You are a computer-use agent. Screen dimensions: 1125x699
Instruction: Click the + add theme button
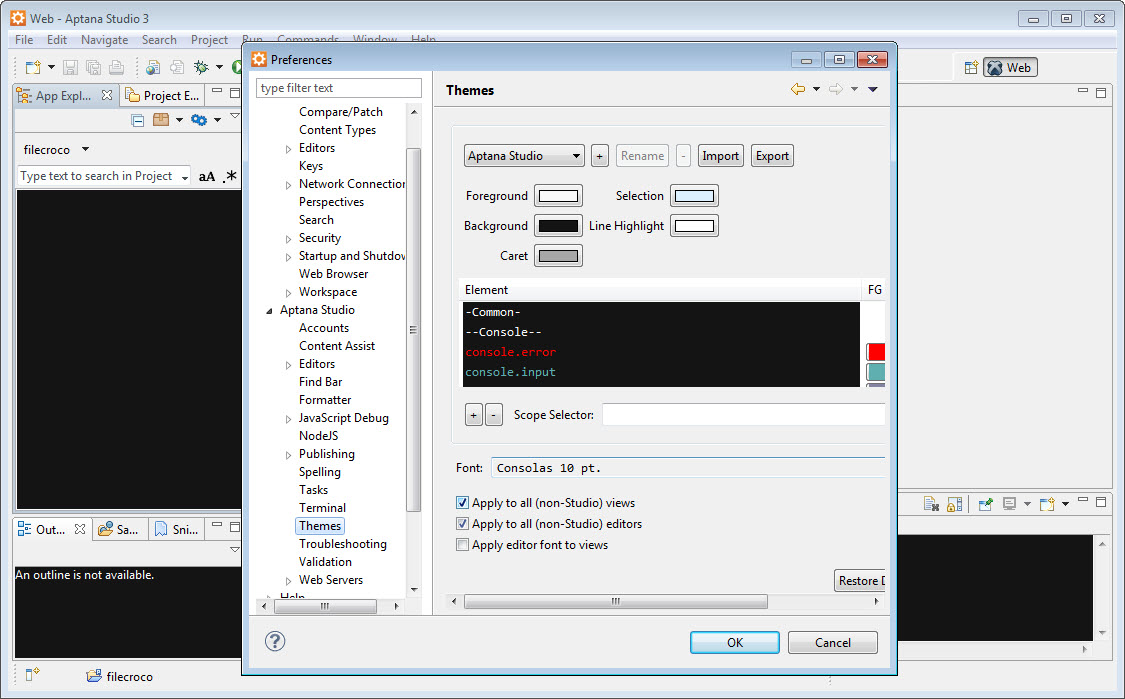pos(600,156)
